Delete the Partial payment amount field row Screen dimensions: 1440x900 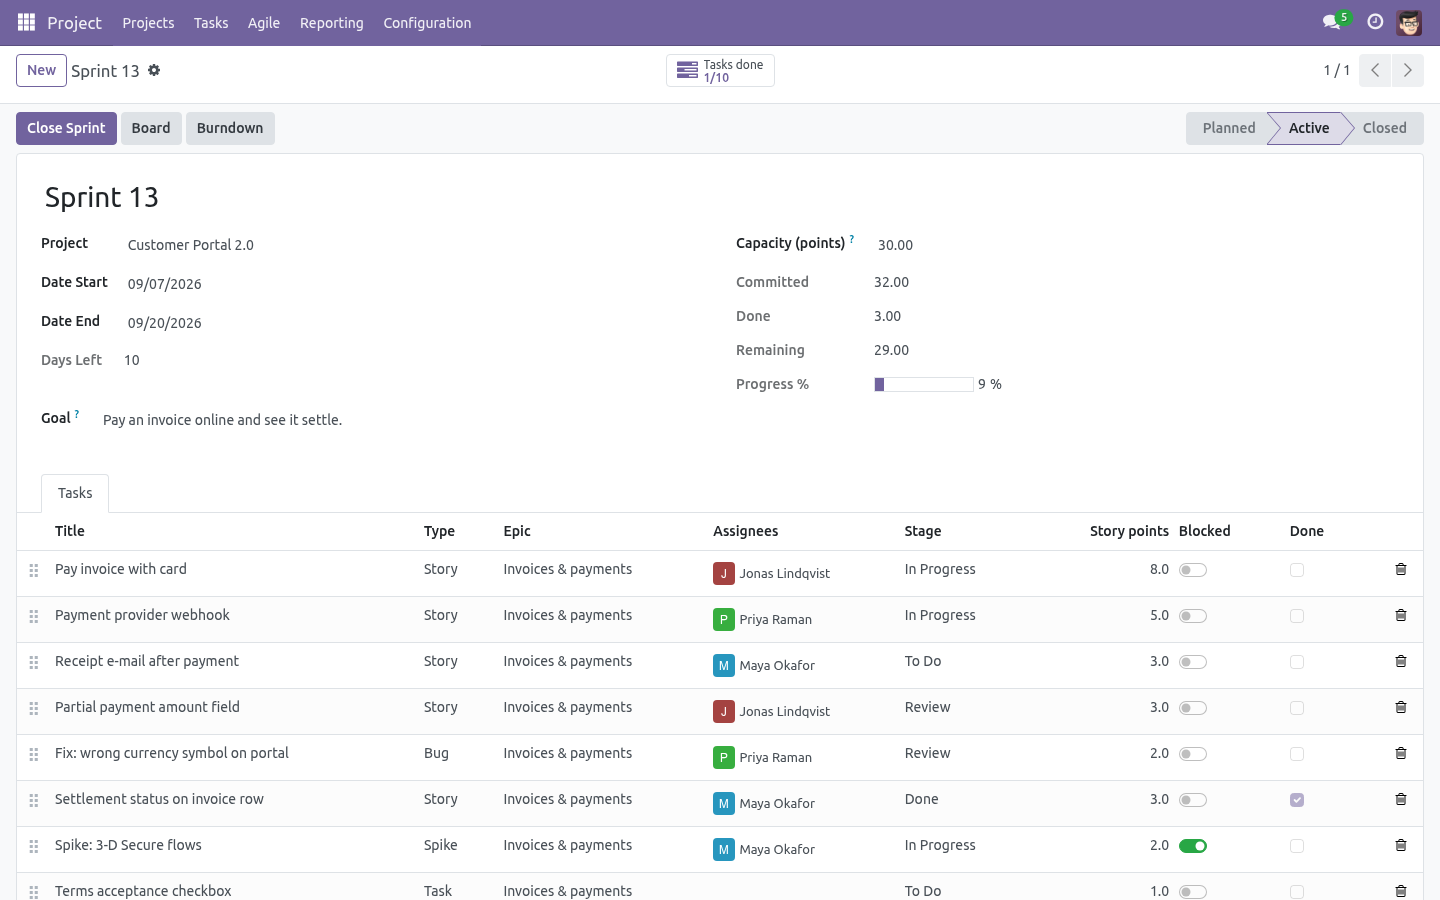(x=1401, y=707)
